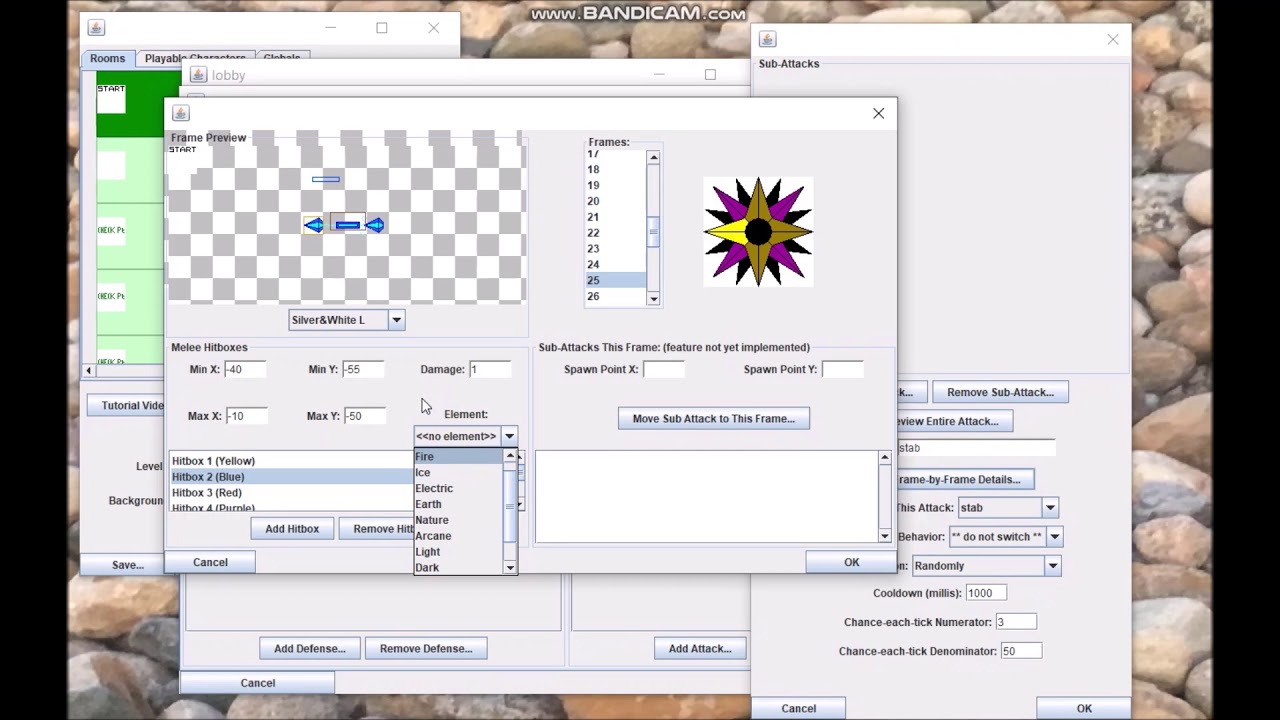
Task: Click the star compass sprite image
Action: 758,231
